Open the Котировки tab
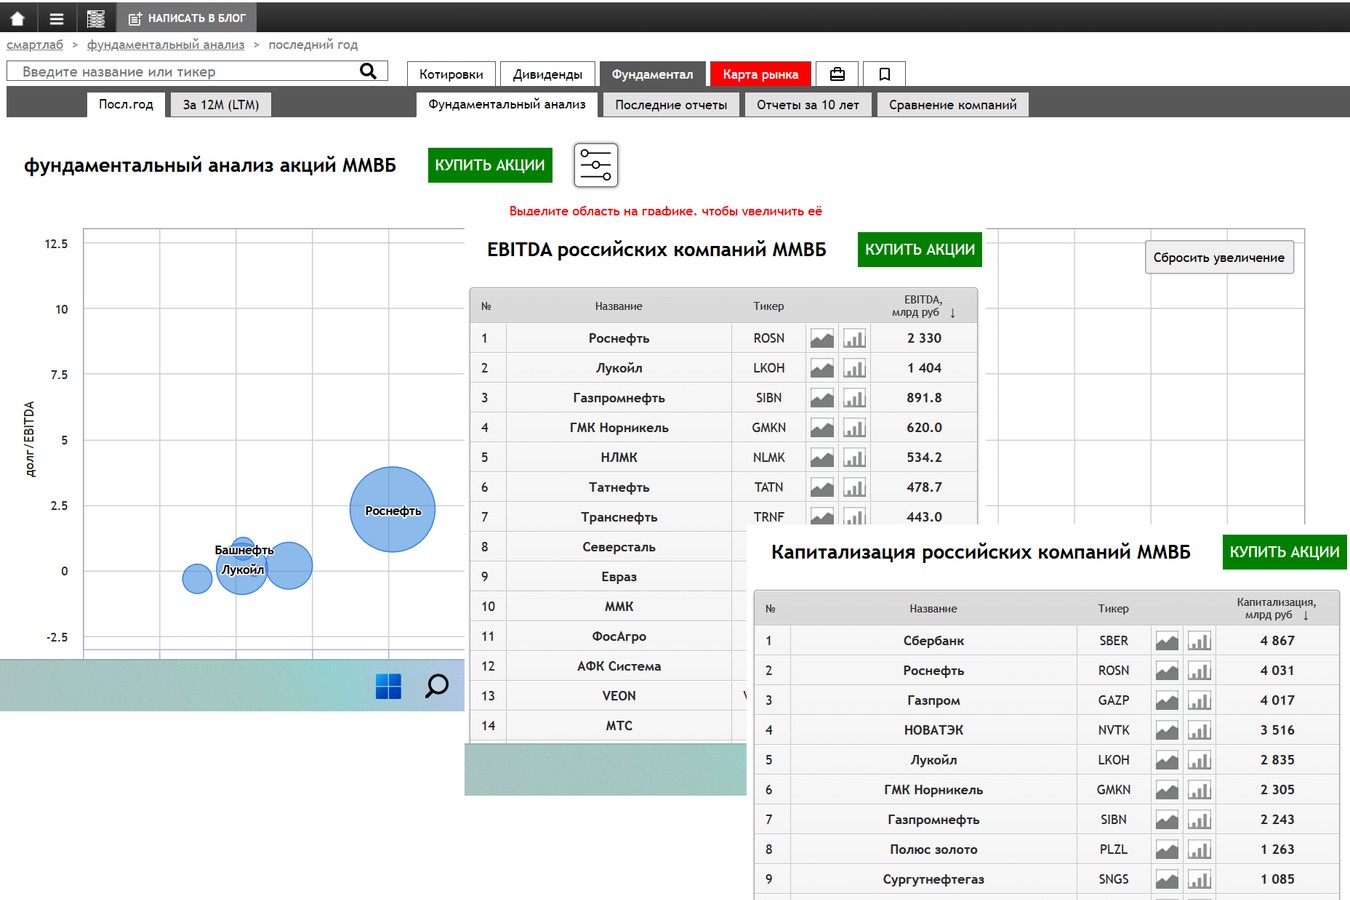Image resolution: width=1350 pixels, height=900 pixels. coord(451,74)
